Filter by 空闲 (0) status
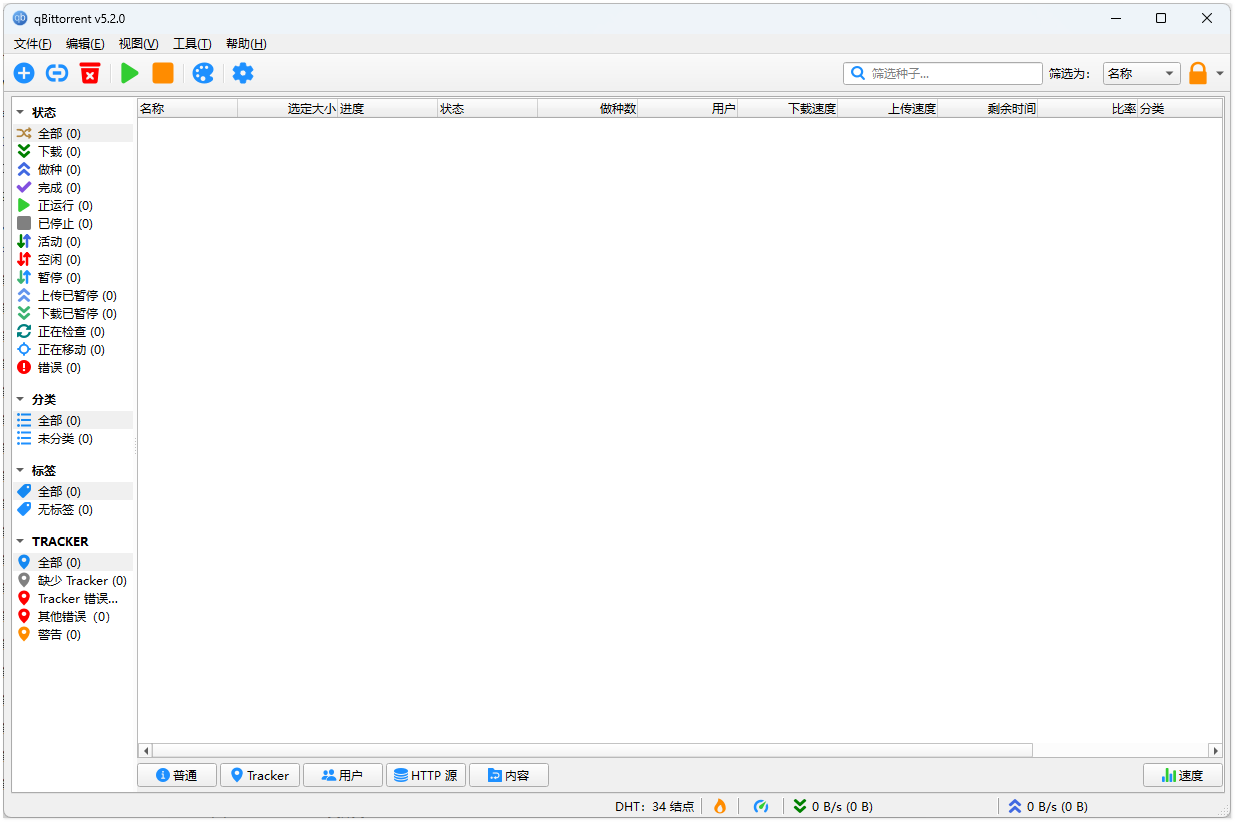This screenshot has height=822, width=1235. (x=73, y=259)
